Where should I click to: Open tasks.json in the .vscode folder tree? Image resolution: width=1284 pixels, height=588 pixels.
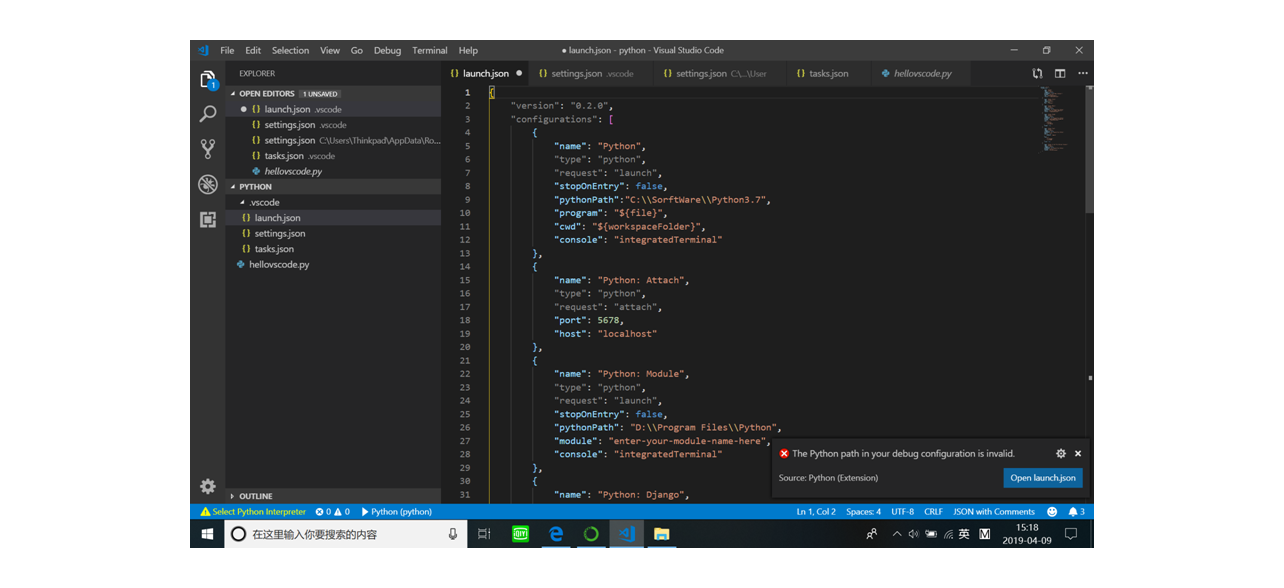pyautogui.click(x=333, y=249)
